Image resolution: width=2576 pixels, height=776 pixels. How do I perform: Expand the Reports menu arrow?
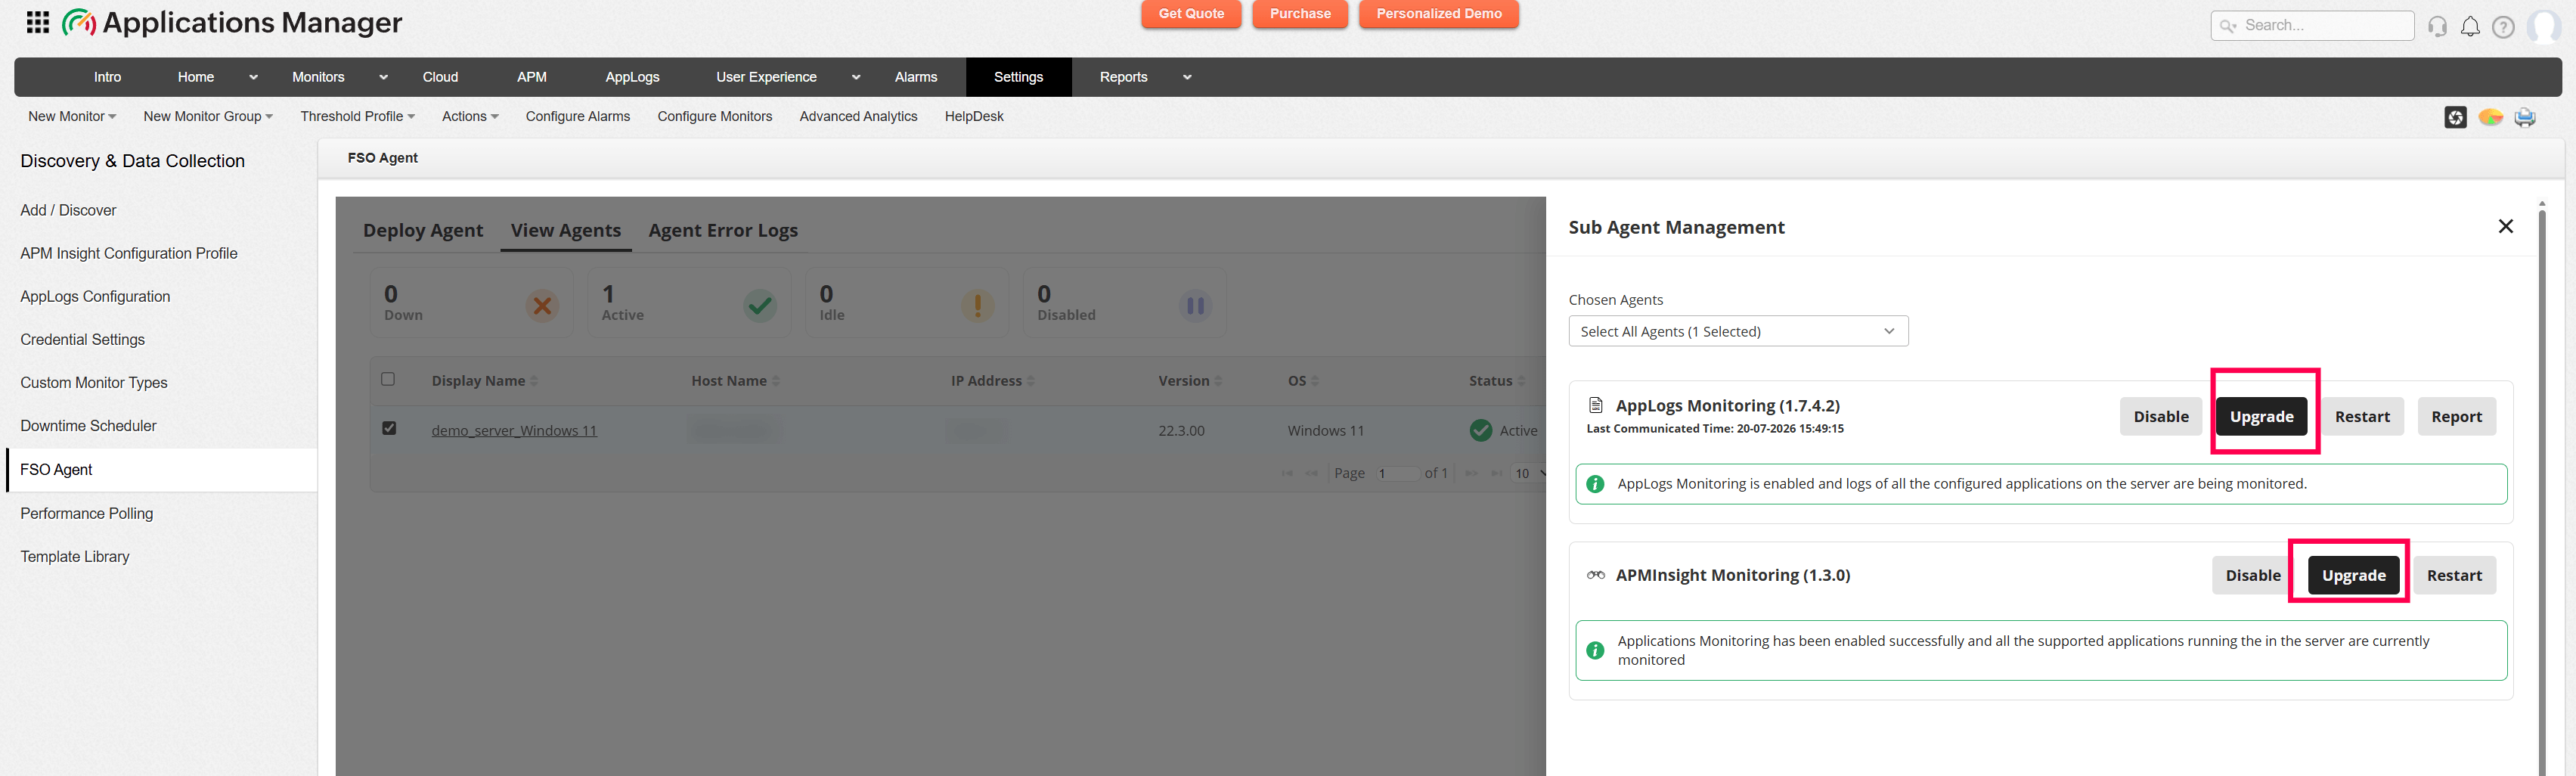[1187, 77]
